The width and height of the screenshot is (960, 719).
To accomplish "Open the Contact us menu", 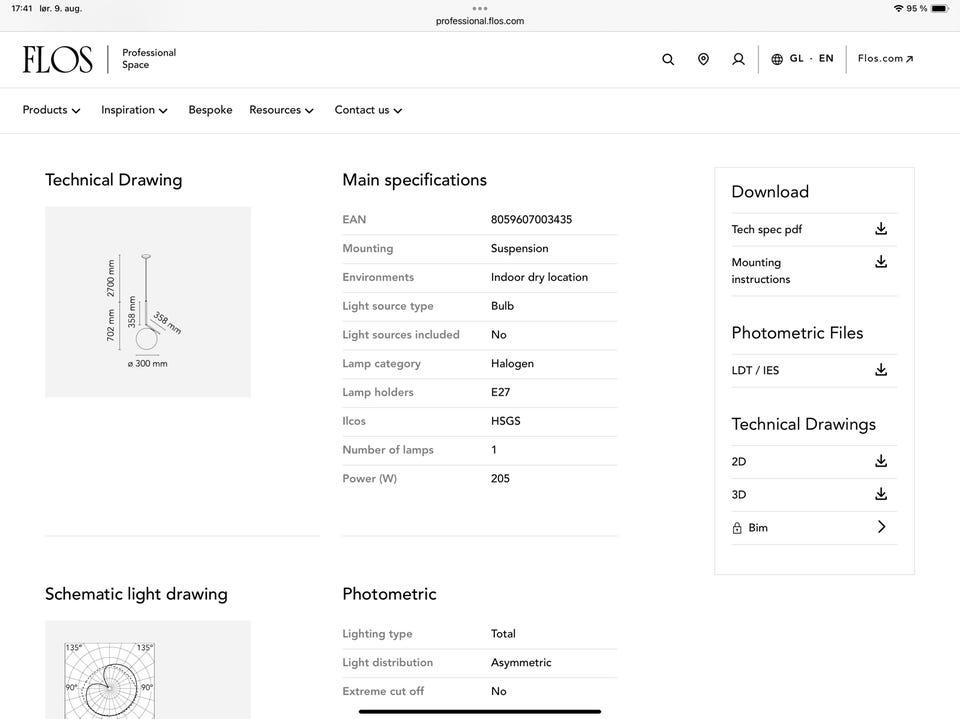I will (x=368, y=110).
